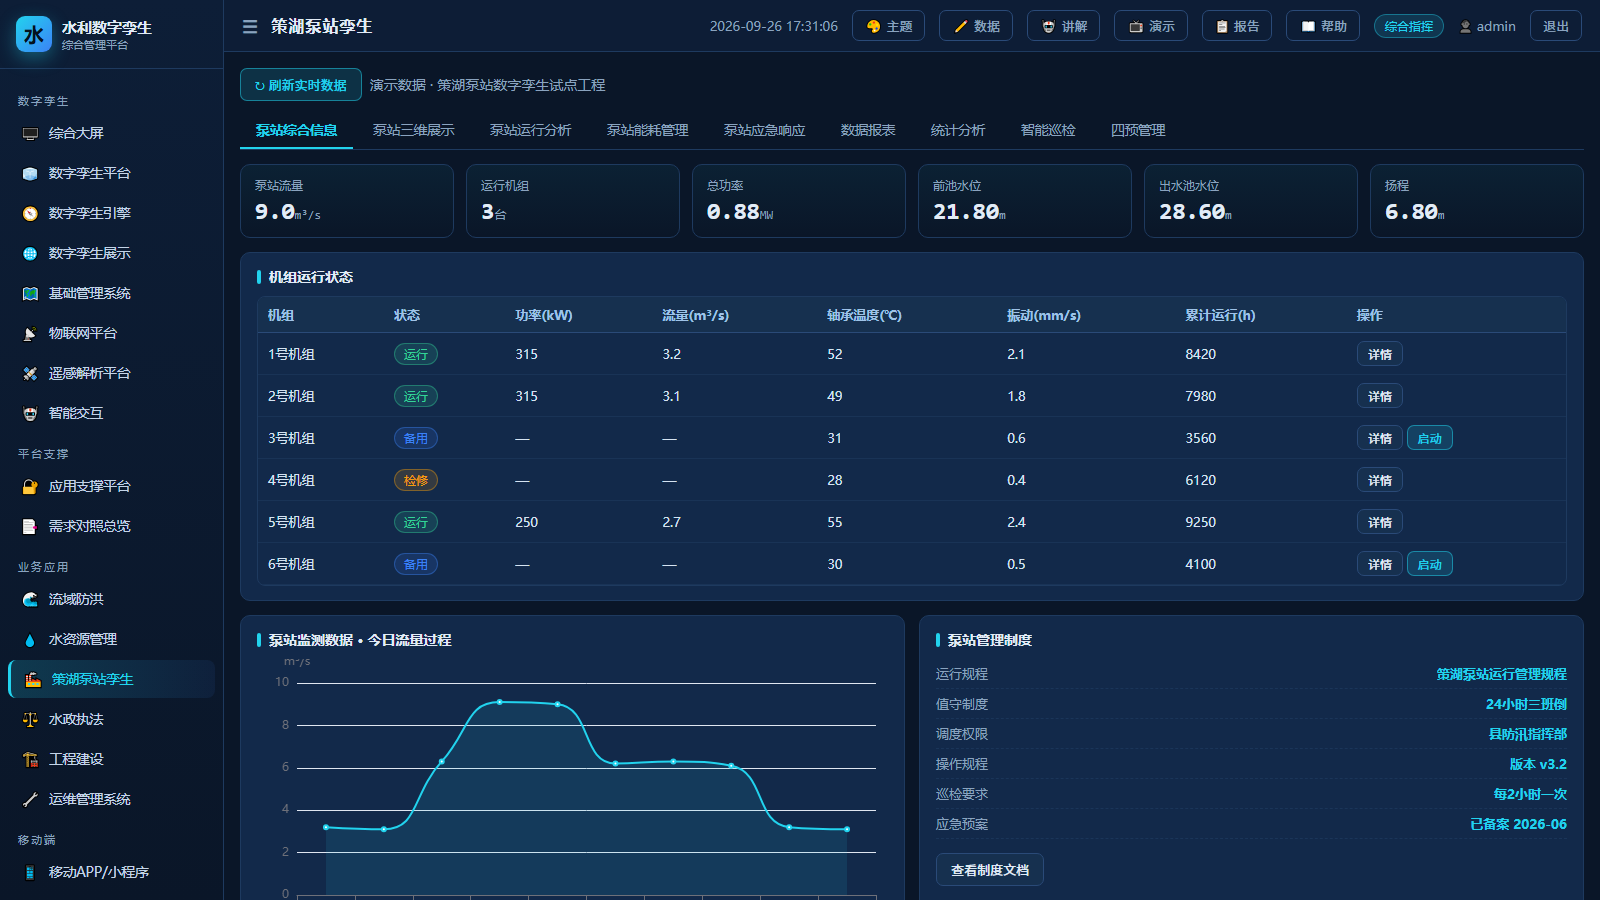This screenshot has width=1600, height=900.
Task: Click the 水 app logo
Action: (34, 34)
